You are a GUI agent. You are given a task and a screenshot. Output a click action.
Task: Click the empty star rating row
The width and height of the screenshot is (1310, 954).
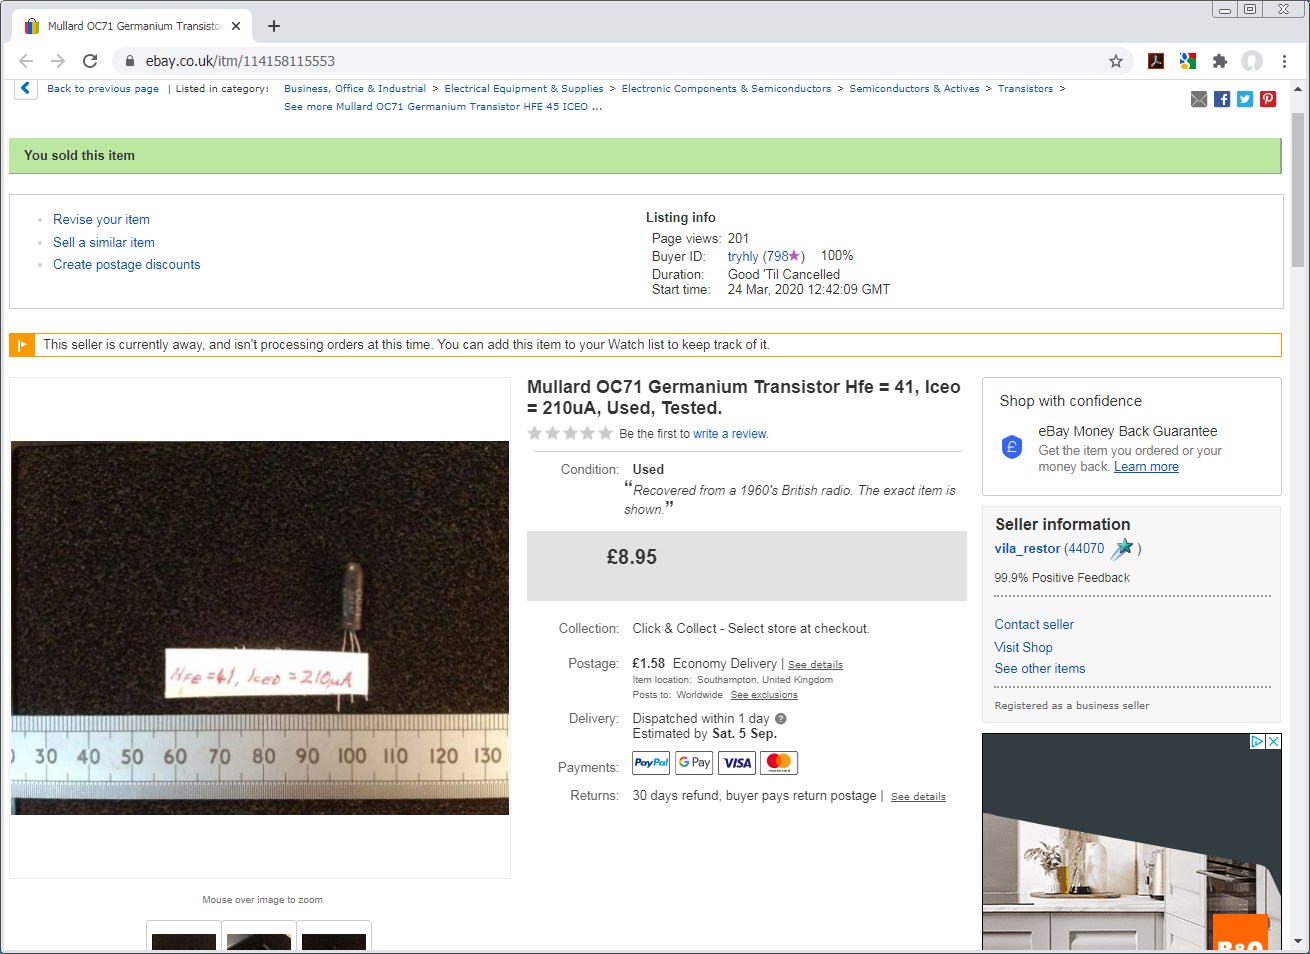coord(570,434)
